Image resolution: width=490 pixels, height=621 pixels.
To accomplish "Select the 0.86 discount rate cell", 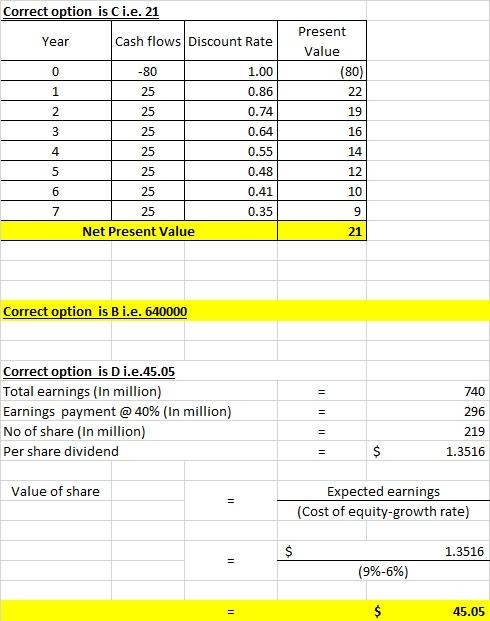I will [x=231, y=91].
